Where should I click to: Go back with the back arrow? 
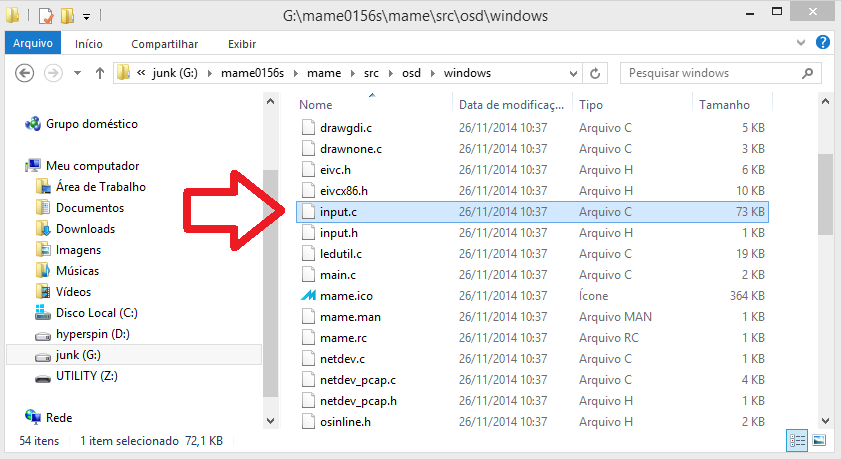[24, 73]
